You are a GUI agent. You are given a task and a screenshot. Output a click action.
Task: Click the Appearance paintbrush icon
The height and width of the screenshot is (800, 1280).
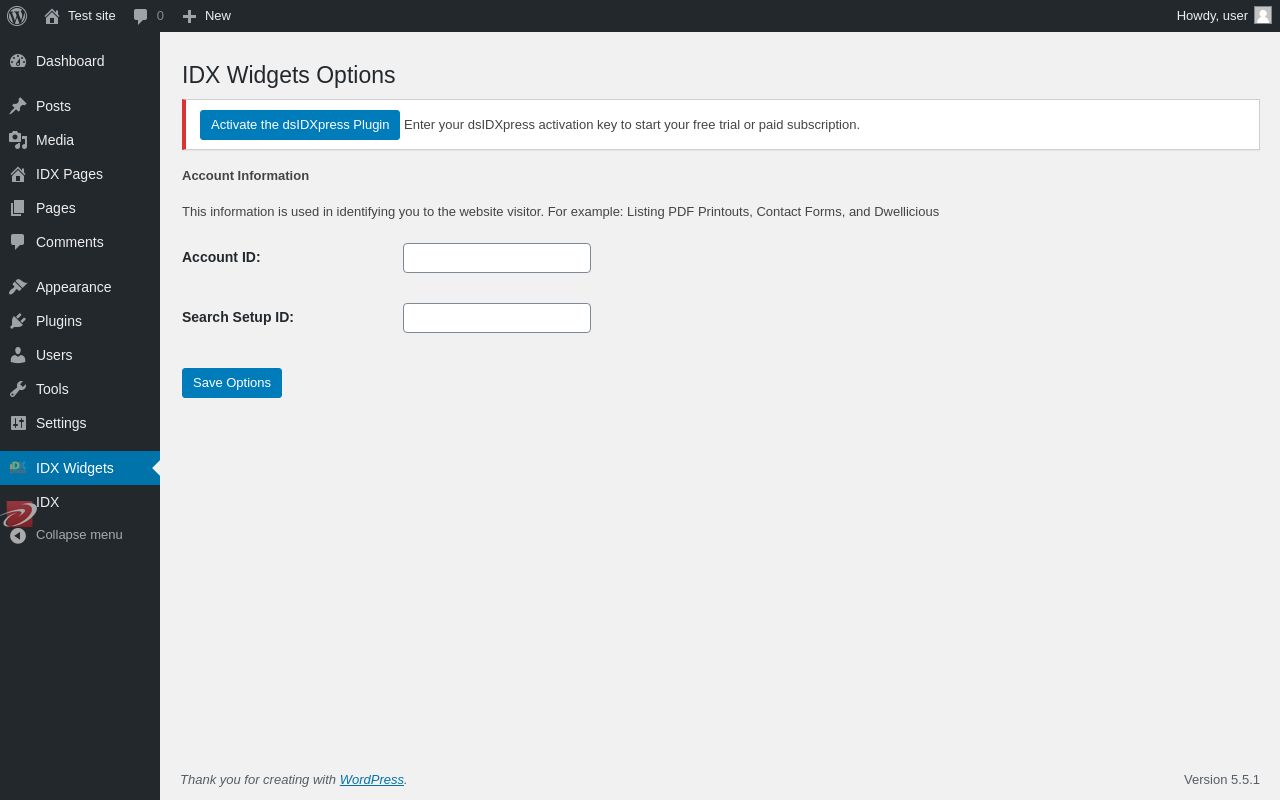pyautogui.click(x=18, y=287)
